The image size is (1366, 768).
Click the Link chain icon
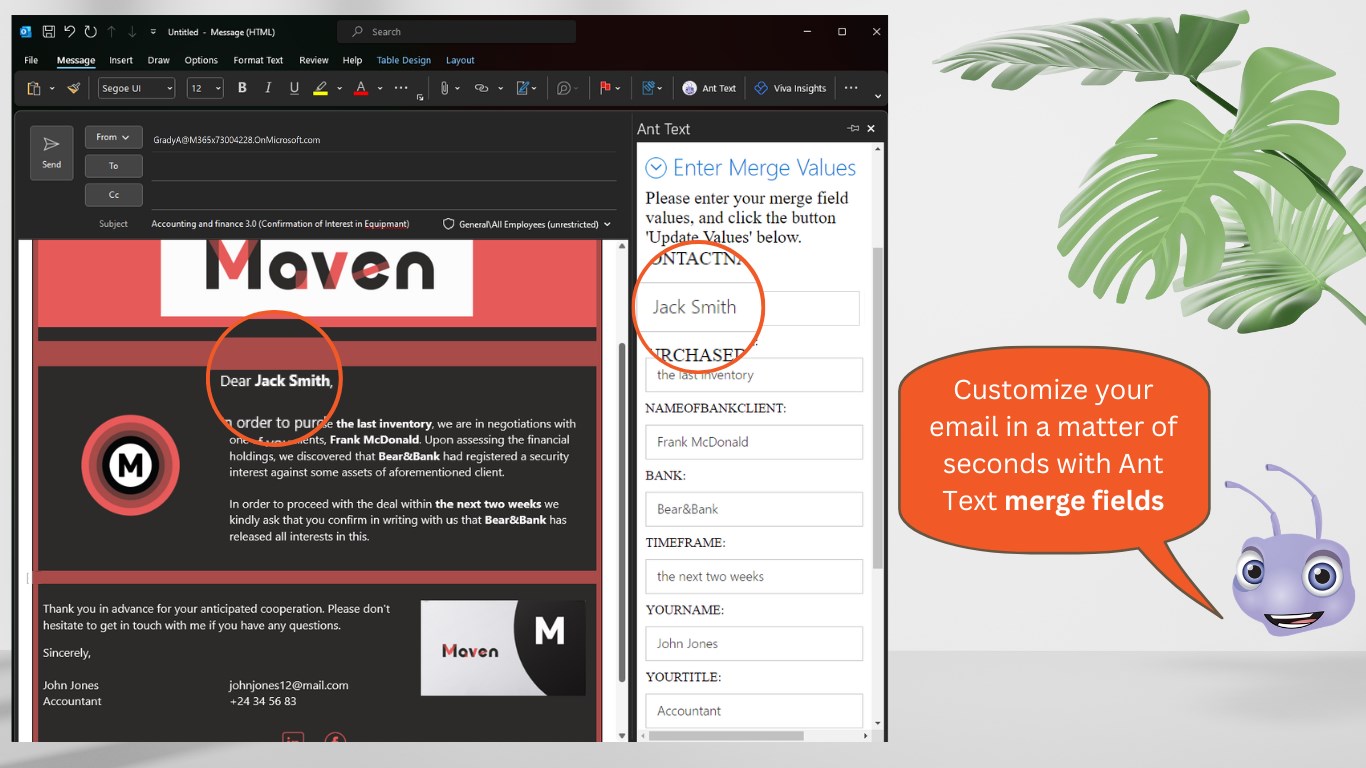(x=481, y=88)
